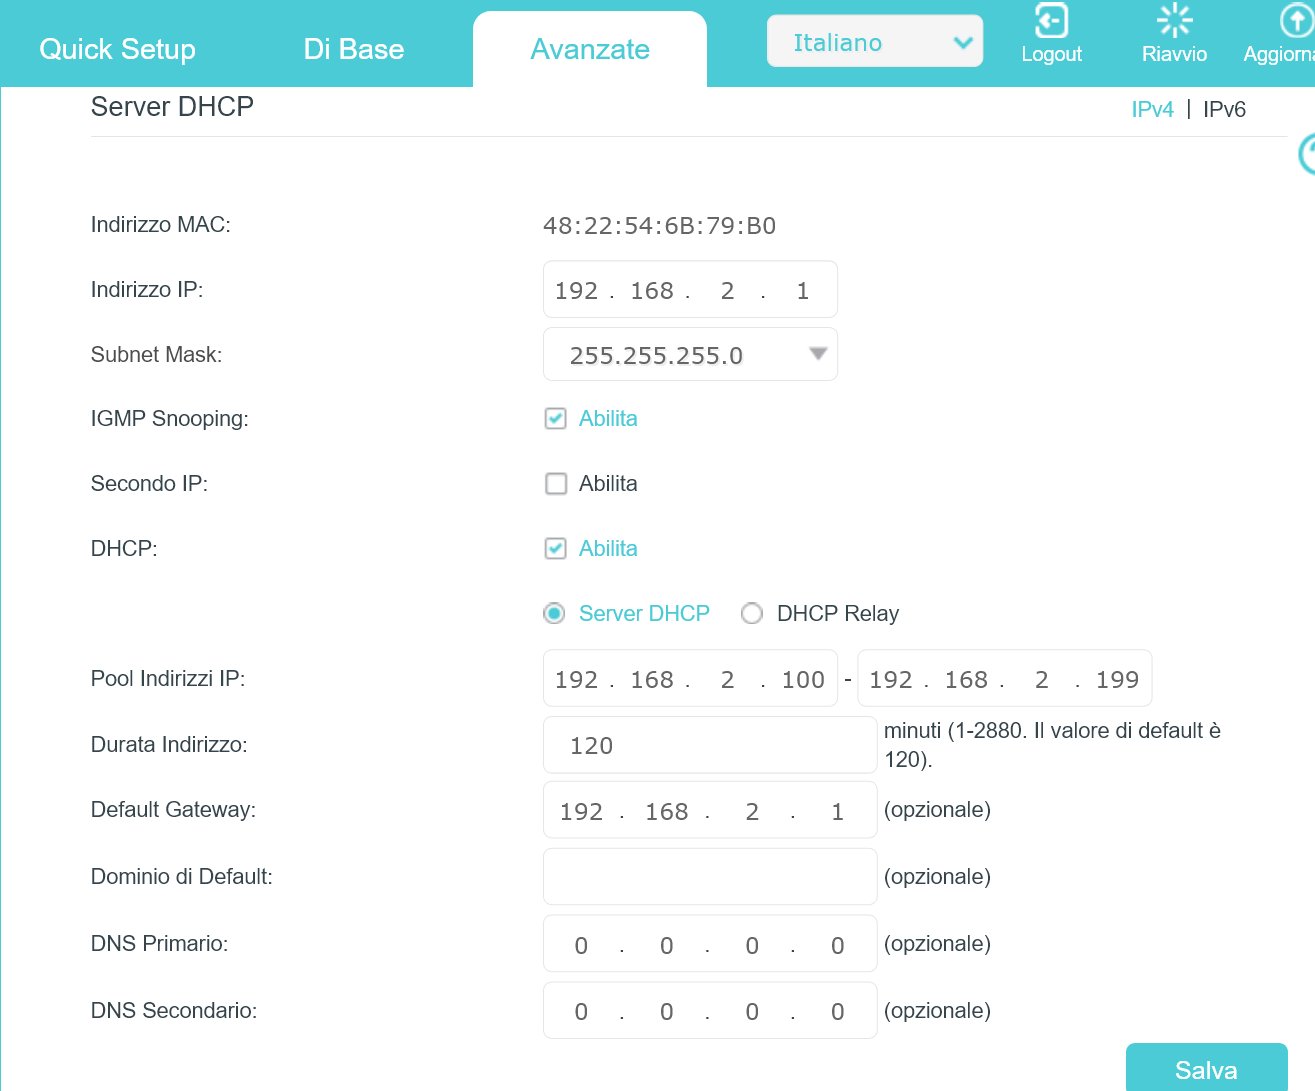1315x1091 pixels.
Task: Click the Server DHCP page heading
Action: point(172,107)
